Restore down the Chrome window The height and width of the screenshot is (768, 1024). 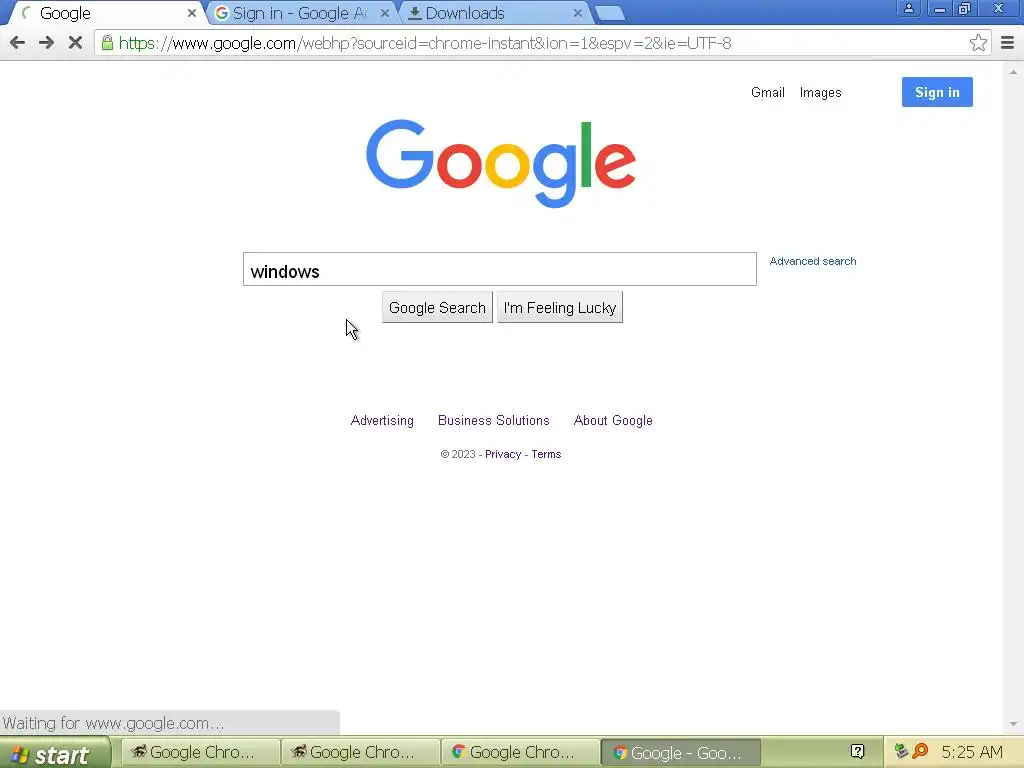(x=964, y=8)
